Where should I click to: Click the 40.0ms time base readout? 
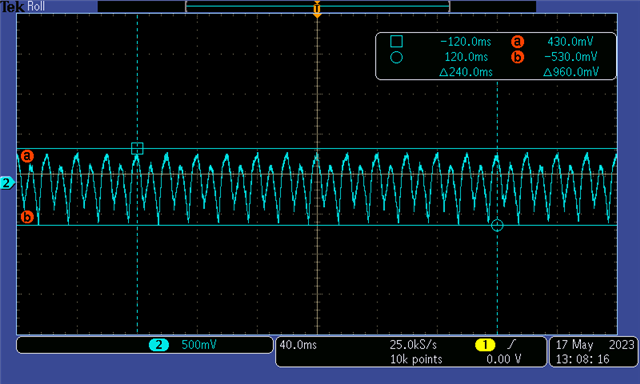298,345
